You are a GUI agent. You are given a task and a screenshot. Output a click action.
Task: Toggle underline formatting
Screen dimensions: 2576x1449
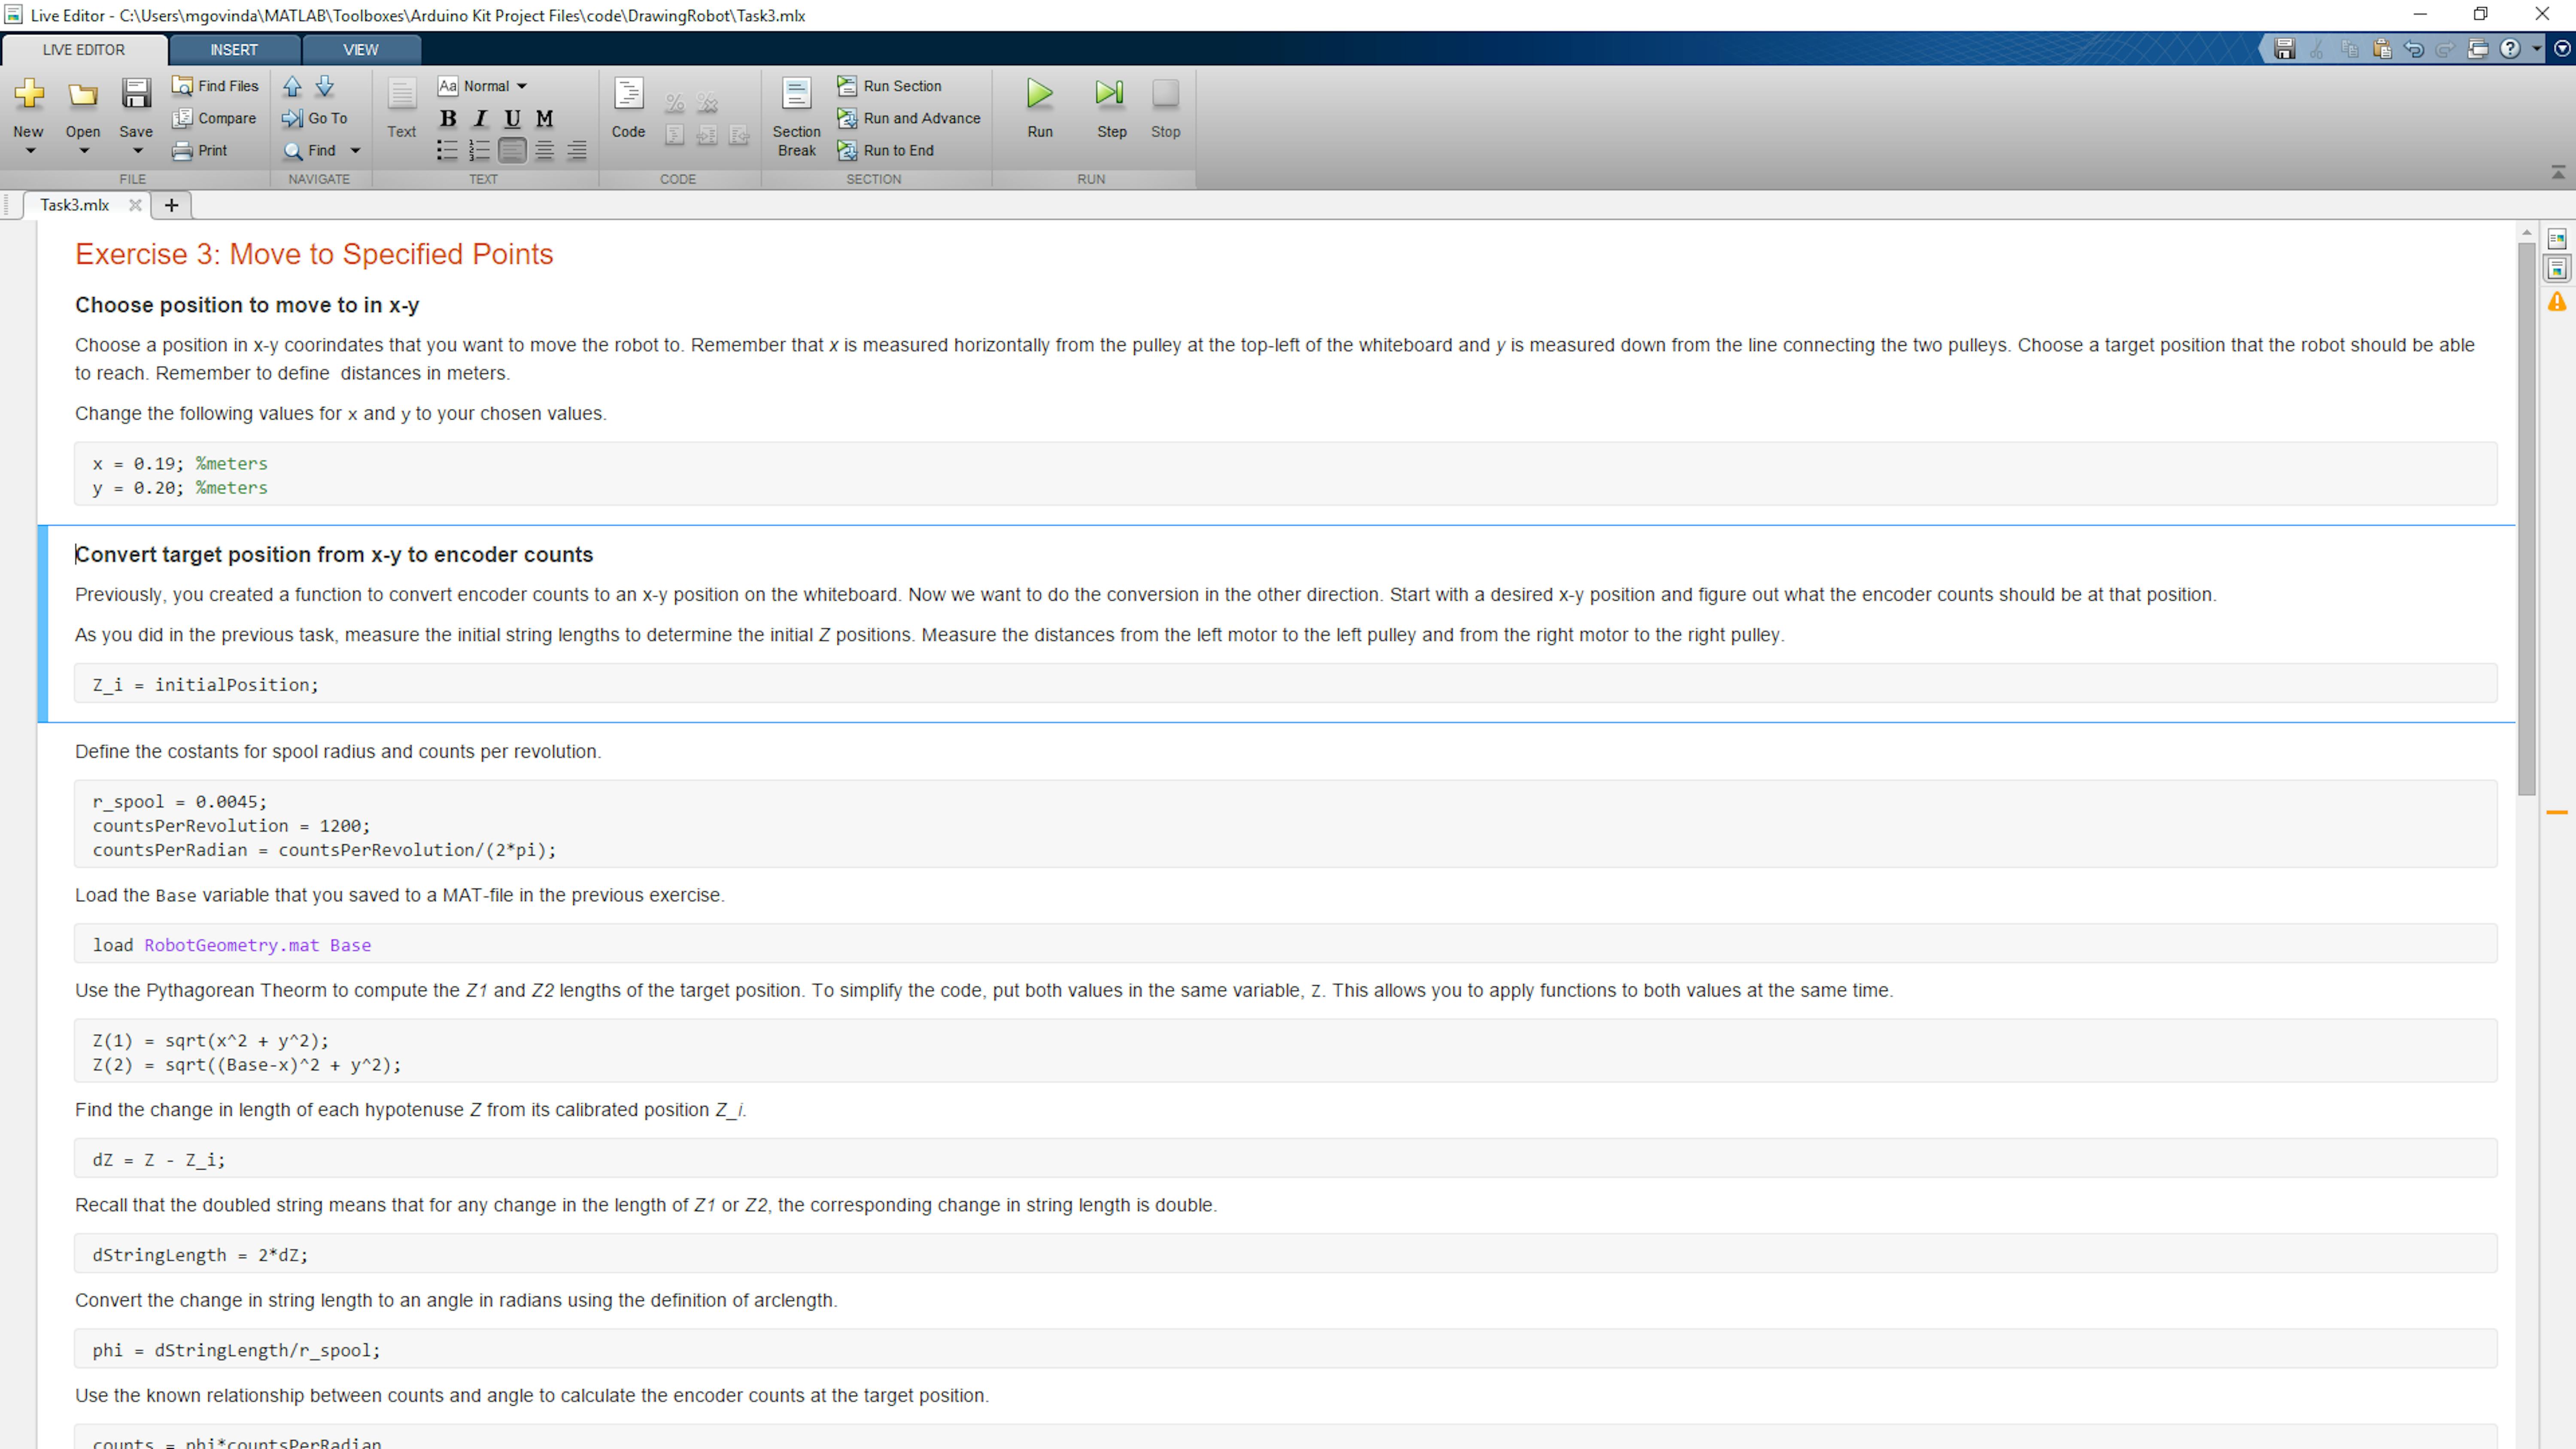[x=512, y=118]
